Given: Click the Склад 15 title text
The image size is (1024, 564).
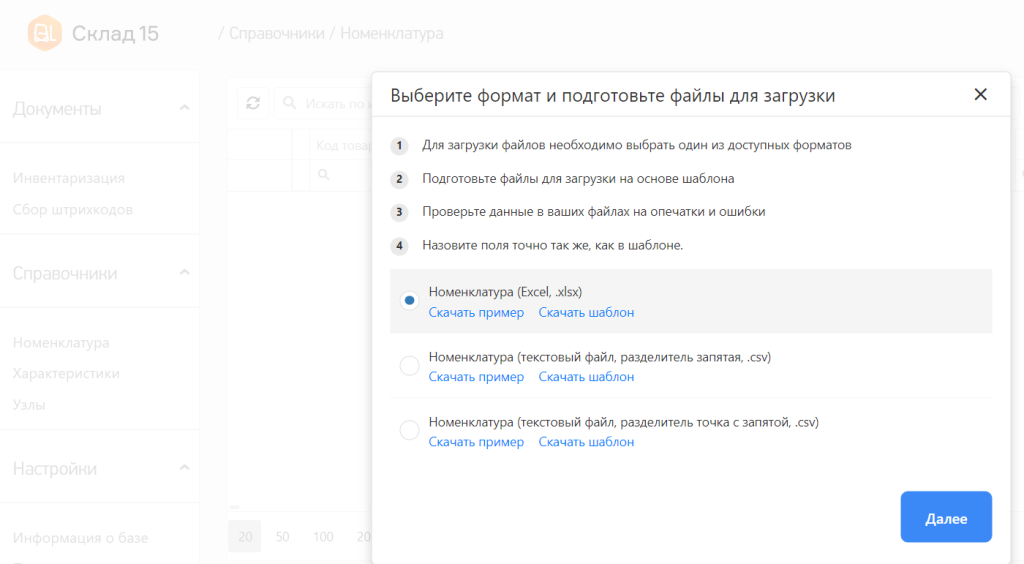Looking at the screenshot, I should point(115,33).
